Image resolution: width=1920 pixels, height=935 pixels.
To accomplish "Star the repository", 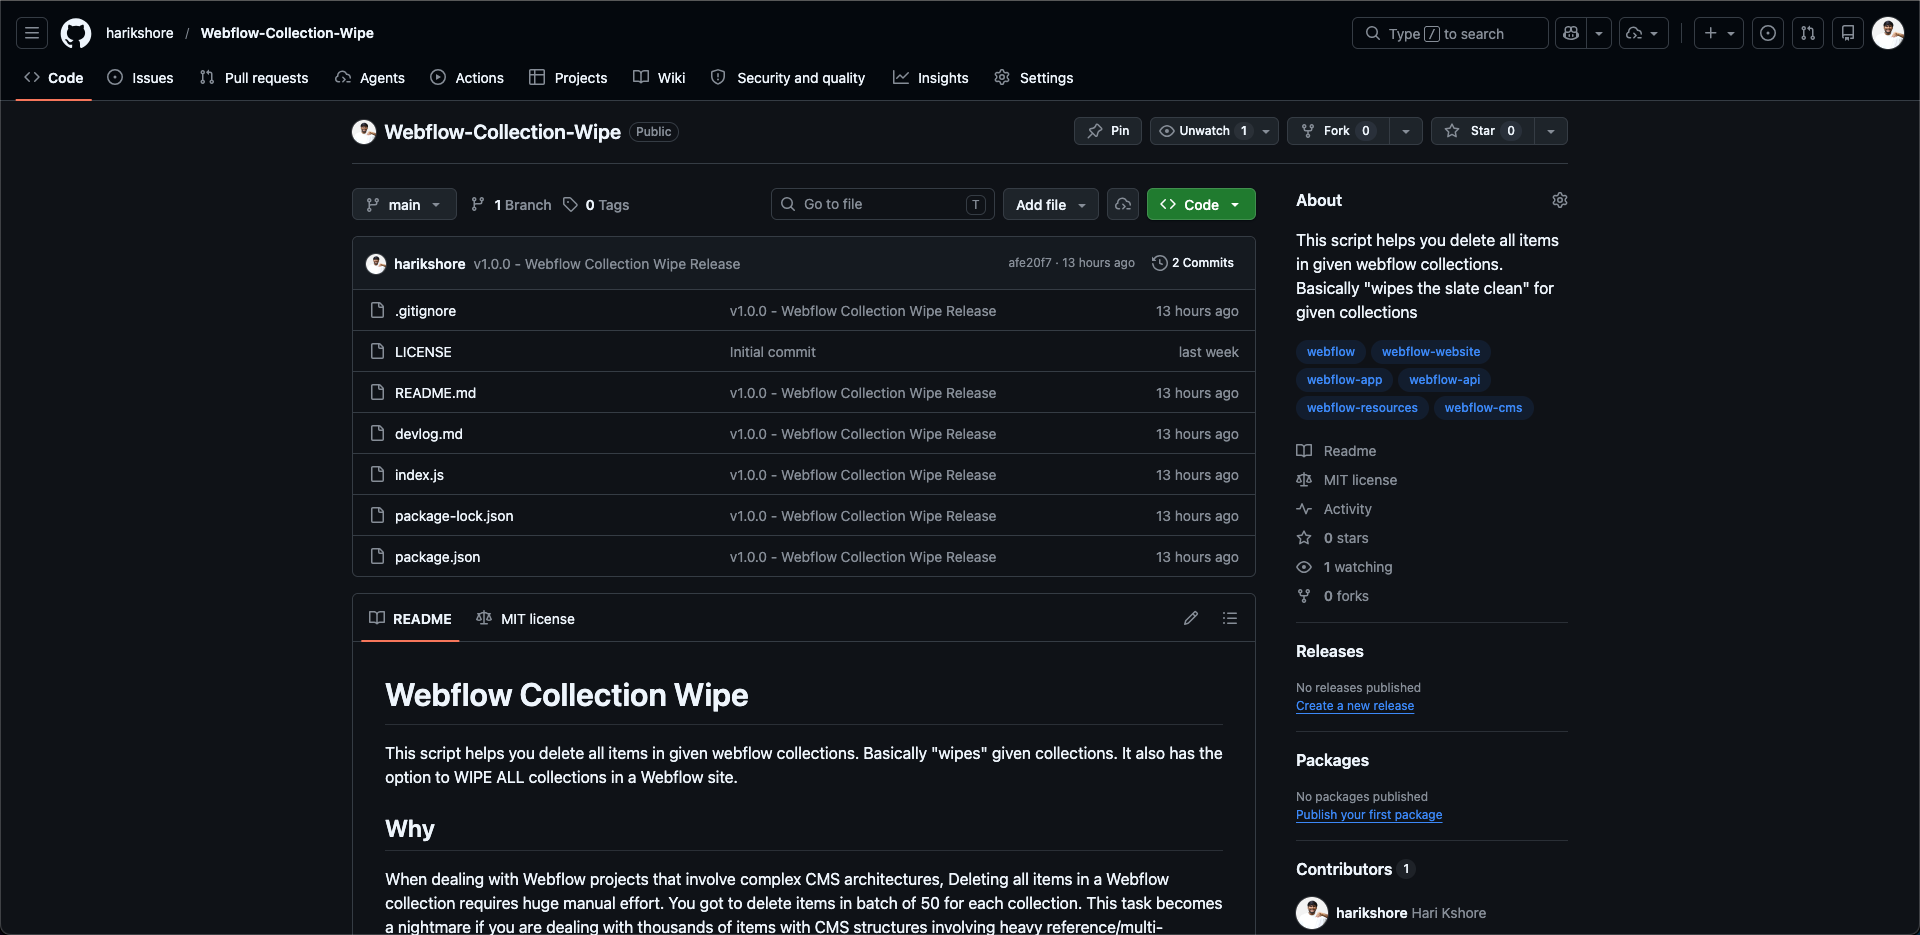I will 1482,131.
